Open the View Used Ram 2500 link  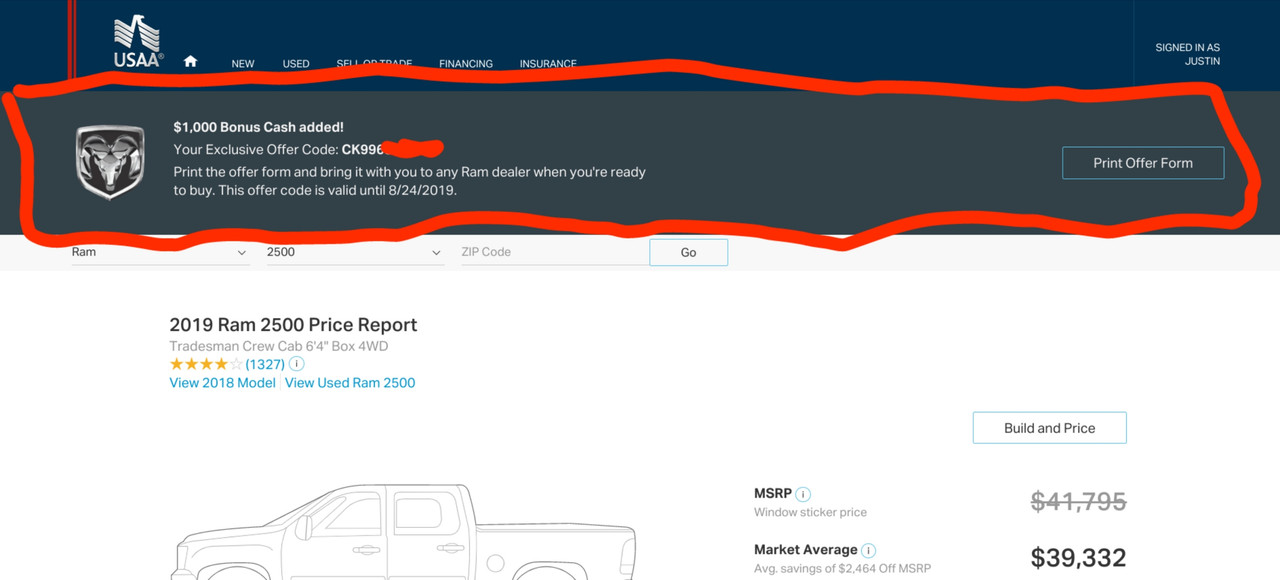pos(350,383)
